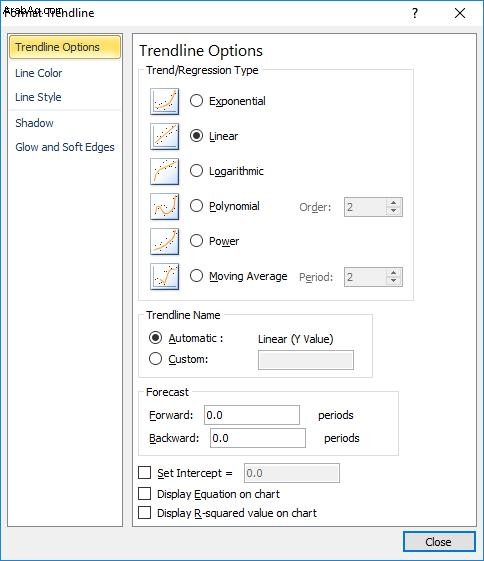Click the Close button
Viewport: 484px width, 561px height.
(x=439, y=542)
